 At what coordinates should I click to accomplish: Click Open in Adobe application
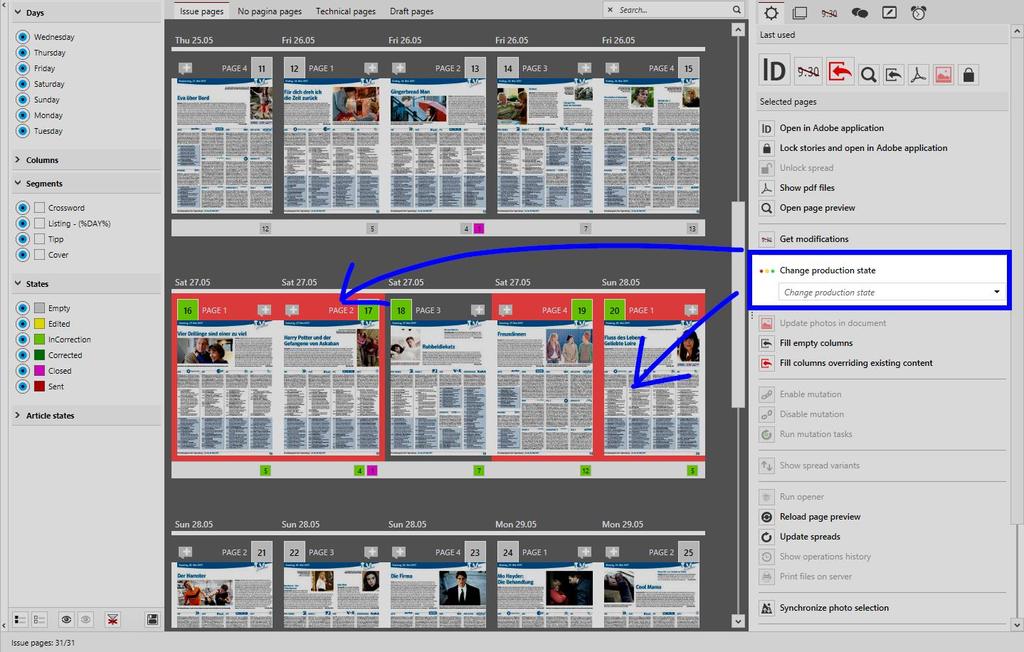831,128
